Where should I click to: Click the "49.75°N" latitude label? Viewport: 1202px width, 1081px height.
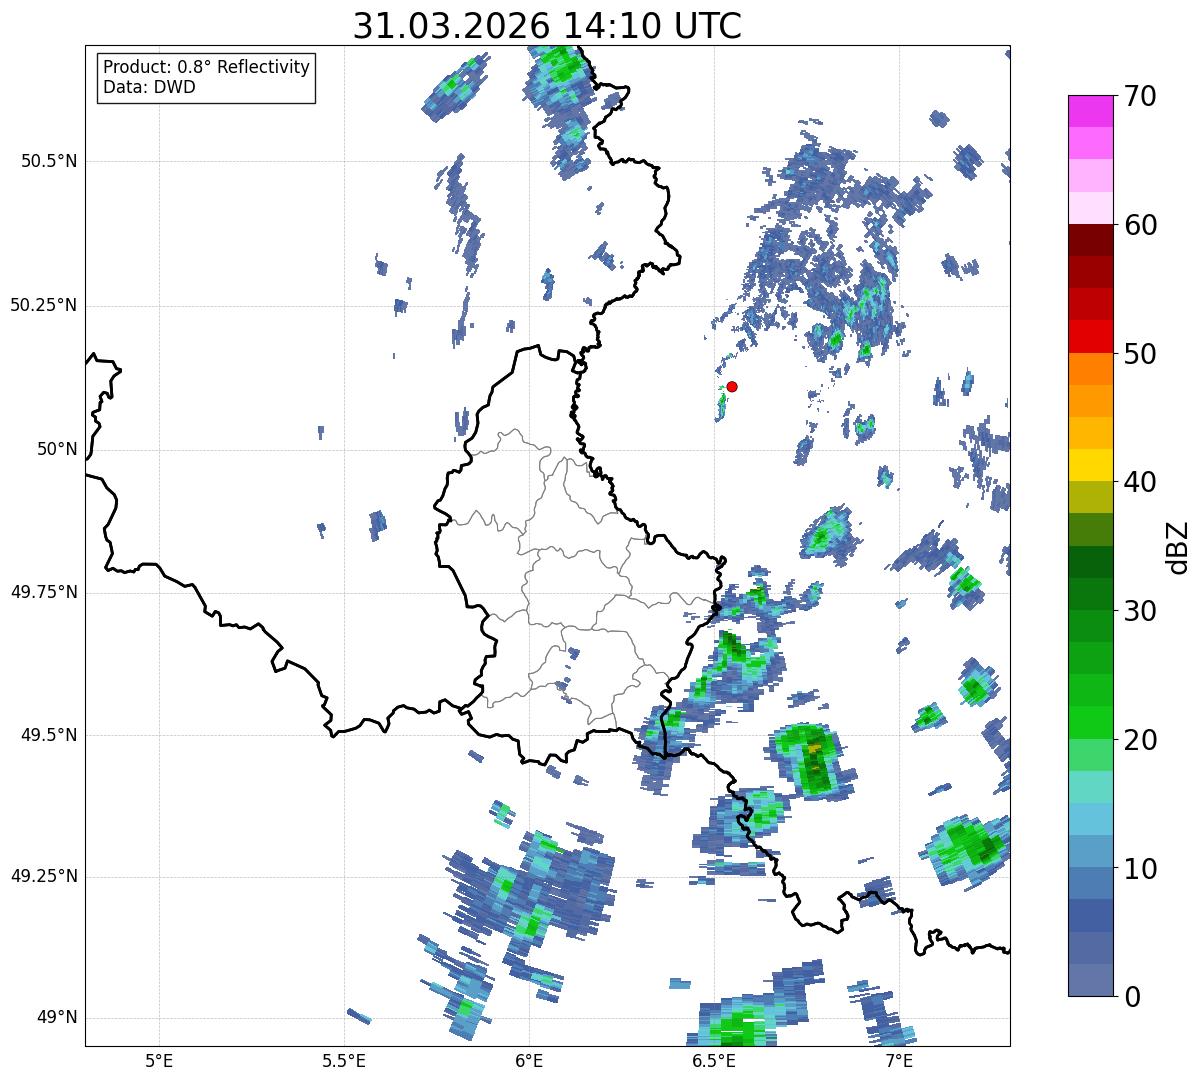pyautogui.click(x=44, y=592)
